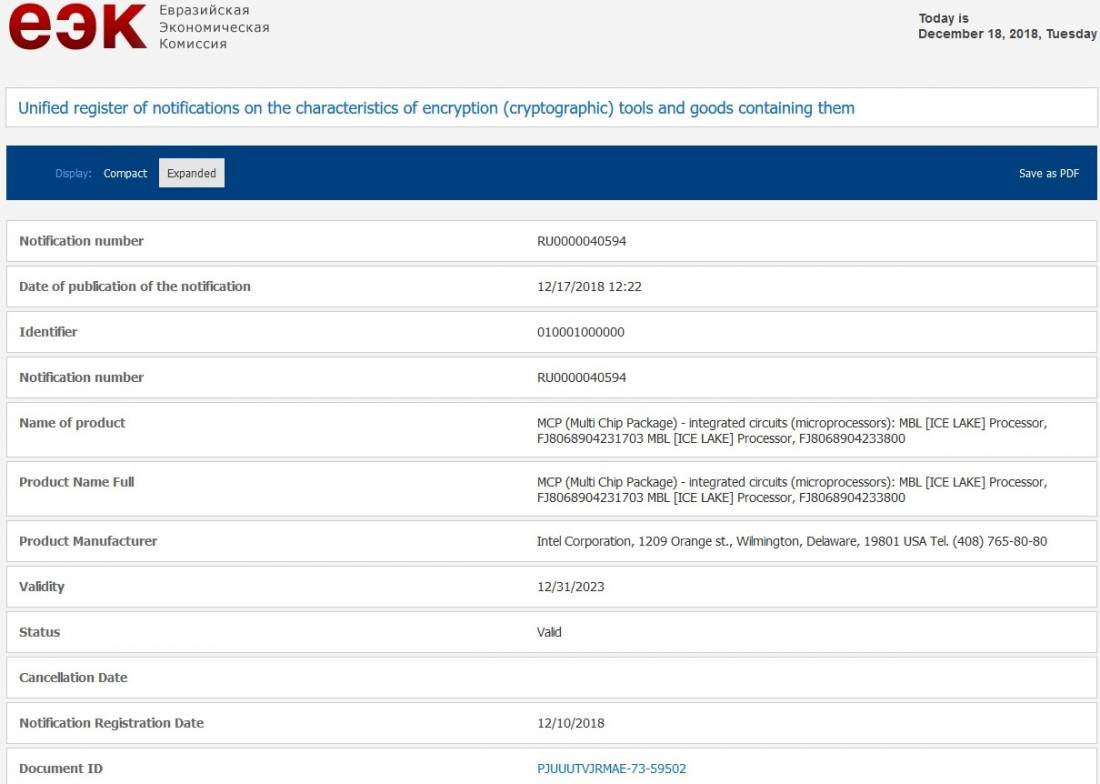The image size is (1100, 784).
Task: Click the Valid status value
Action: 549,633
